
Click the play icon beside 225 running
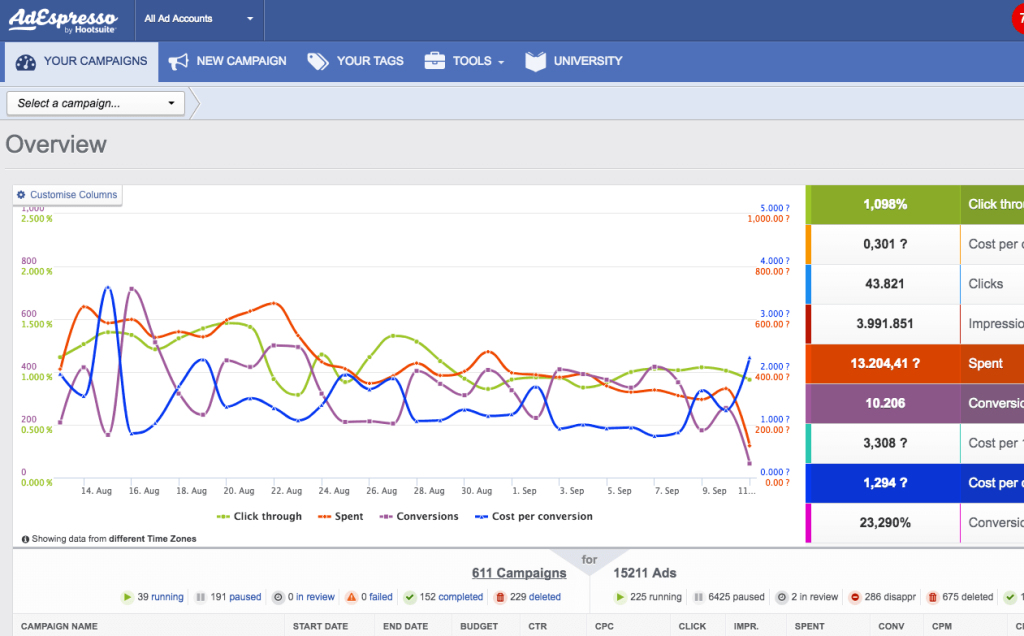tap(620, 597)
